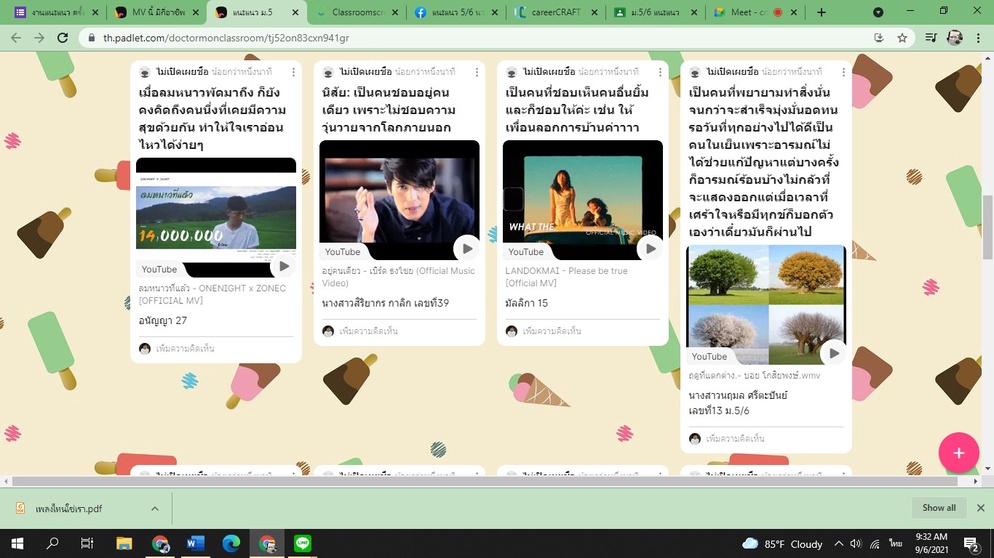Open Task View on the taskbar
Image resolution: width=994 pixels, height=558 pixels.
(87, 543)
